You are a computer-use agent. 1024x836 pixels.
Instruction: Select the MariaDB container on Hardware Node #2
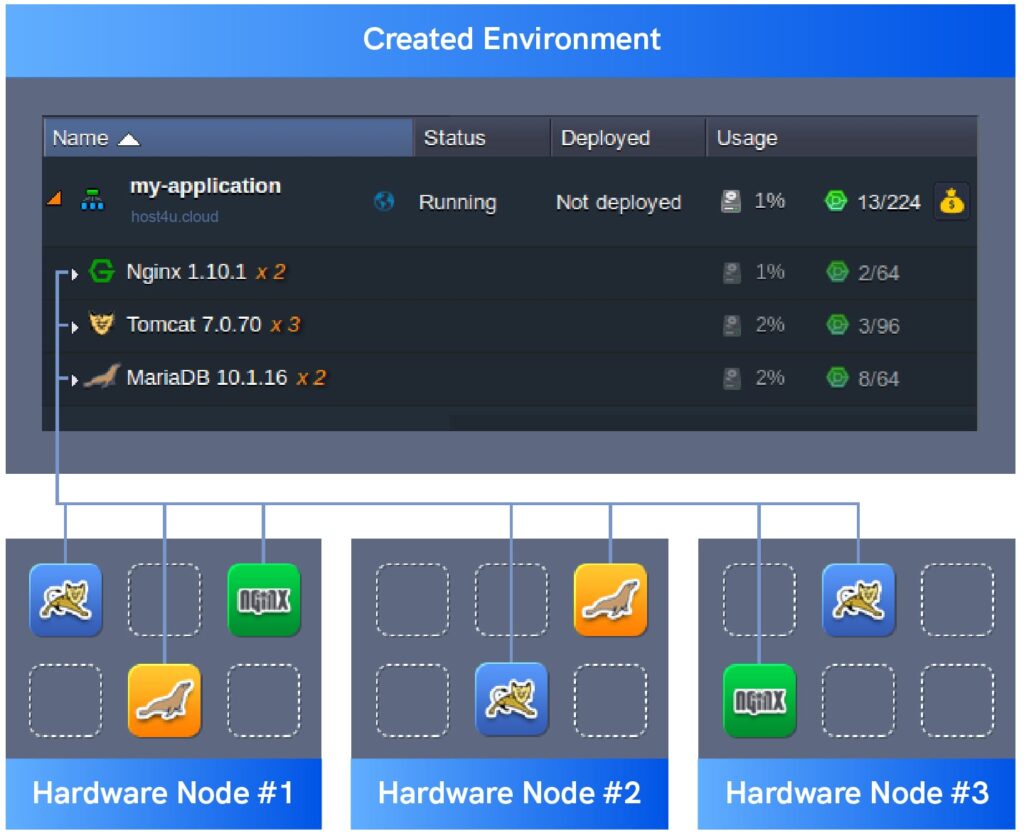pyautogui.click(x=611, y=600)
